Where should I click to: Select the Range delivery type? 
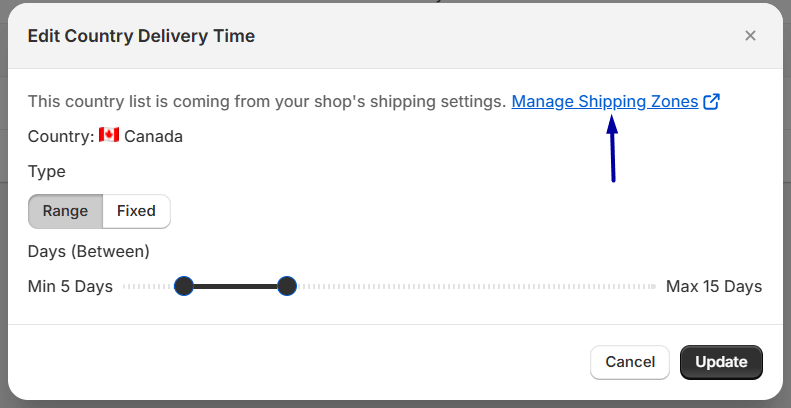pos(65,211)
